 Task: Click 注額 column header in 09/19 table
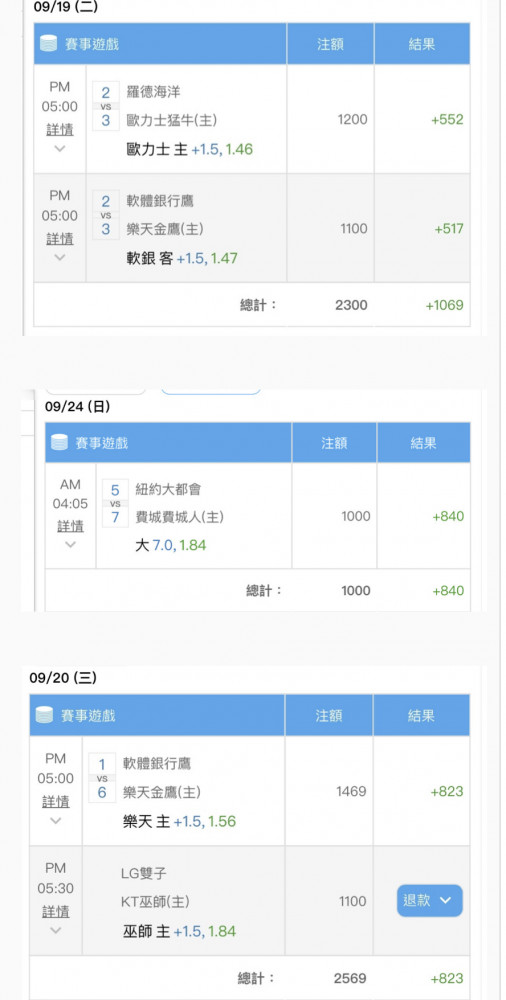pyautogui.click(x=331, y=44)
